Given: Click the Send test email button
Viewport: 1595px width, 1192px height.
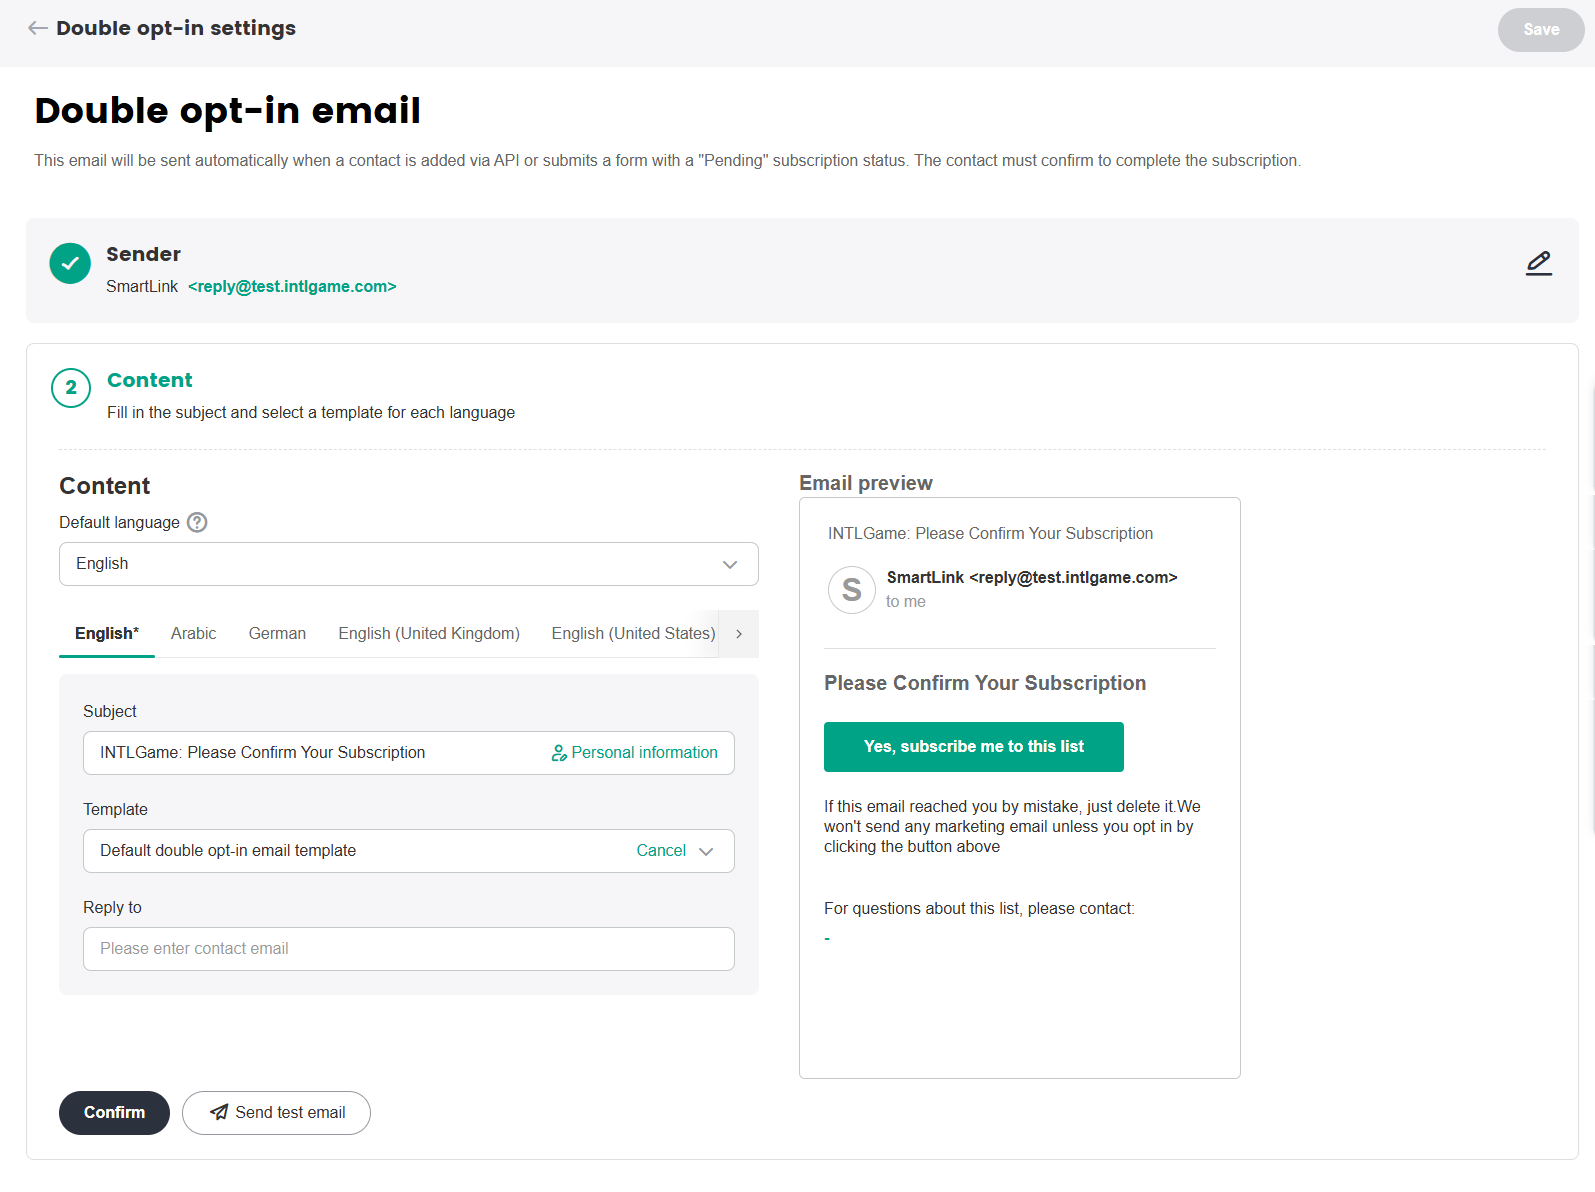Looking at the screenshot, I should [x=276, y=1113].
